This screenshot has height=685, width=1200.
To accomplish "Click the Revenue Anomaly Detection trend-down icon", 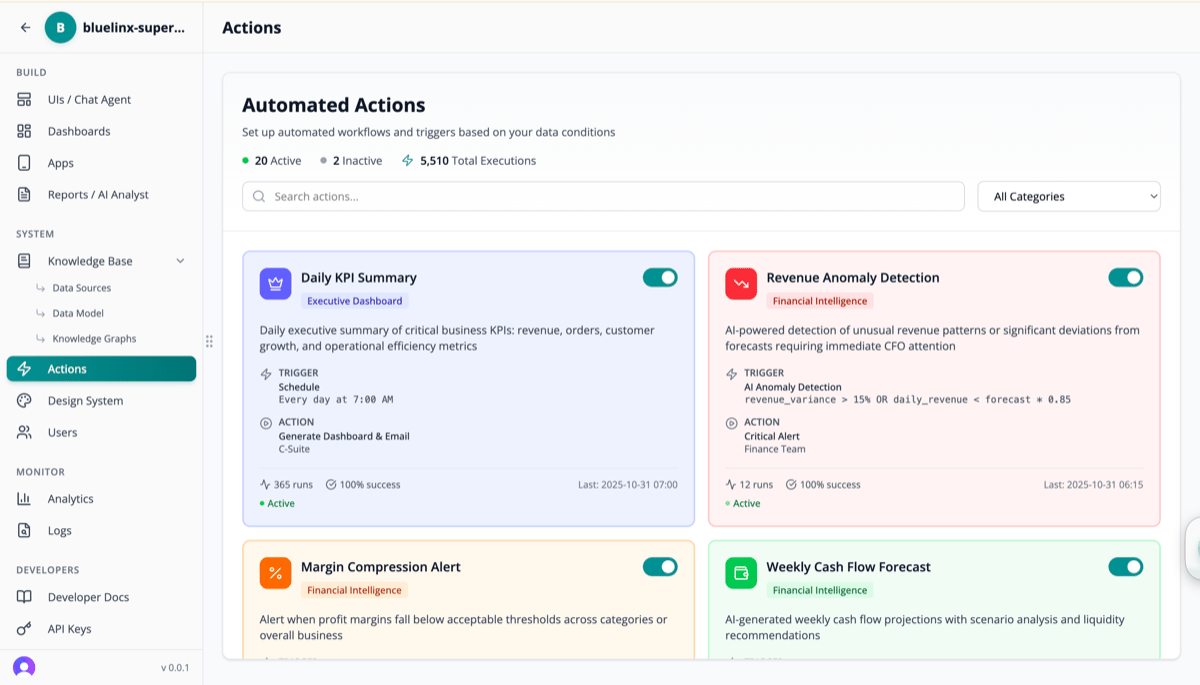I will pos(741,284).
